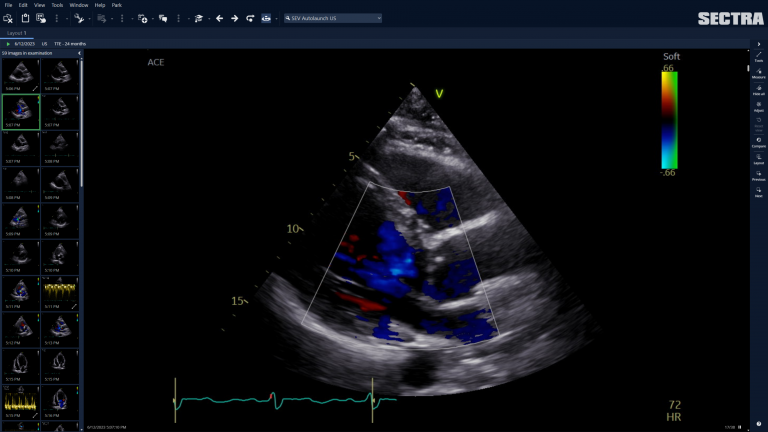Open the Tools menu
Image resolution: width=768 pixels, height=432 pixels.
[x=57, y=5]
